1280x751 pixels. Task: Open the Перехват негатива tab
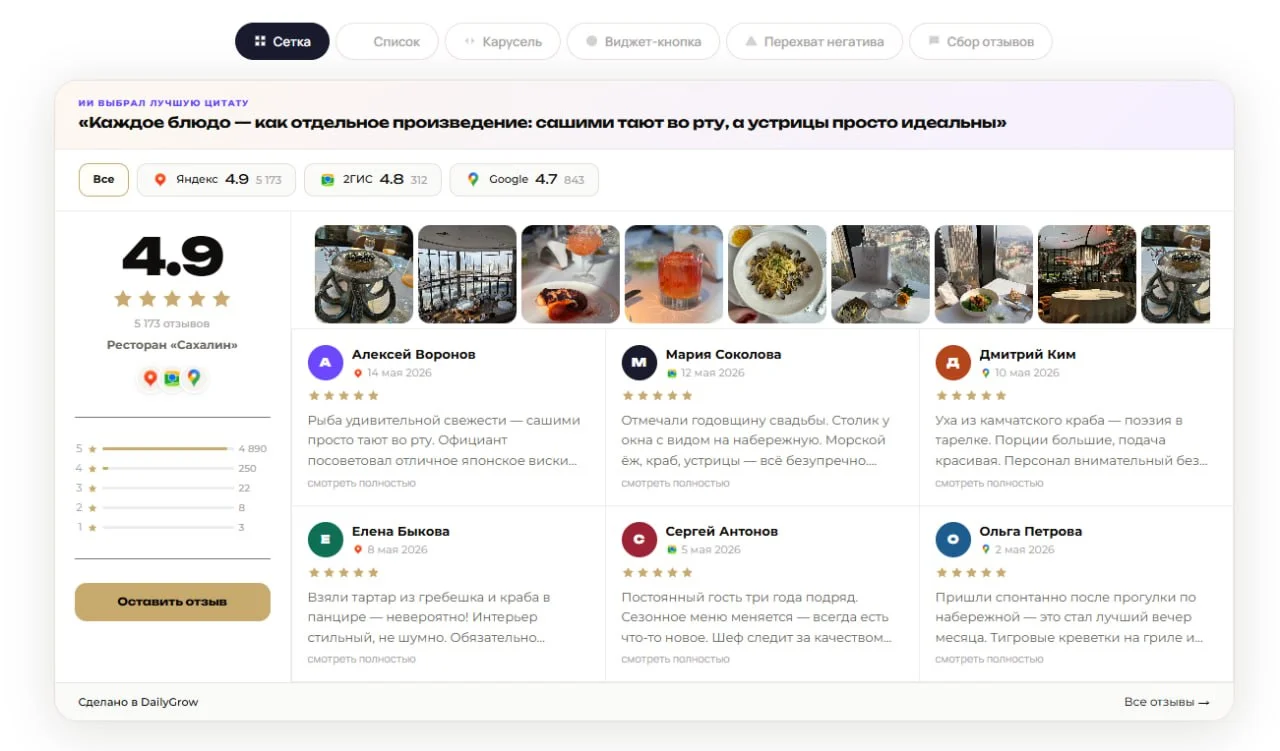pyautogui.click(x=814, y=42)
